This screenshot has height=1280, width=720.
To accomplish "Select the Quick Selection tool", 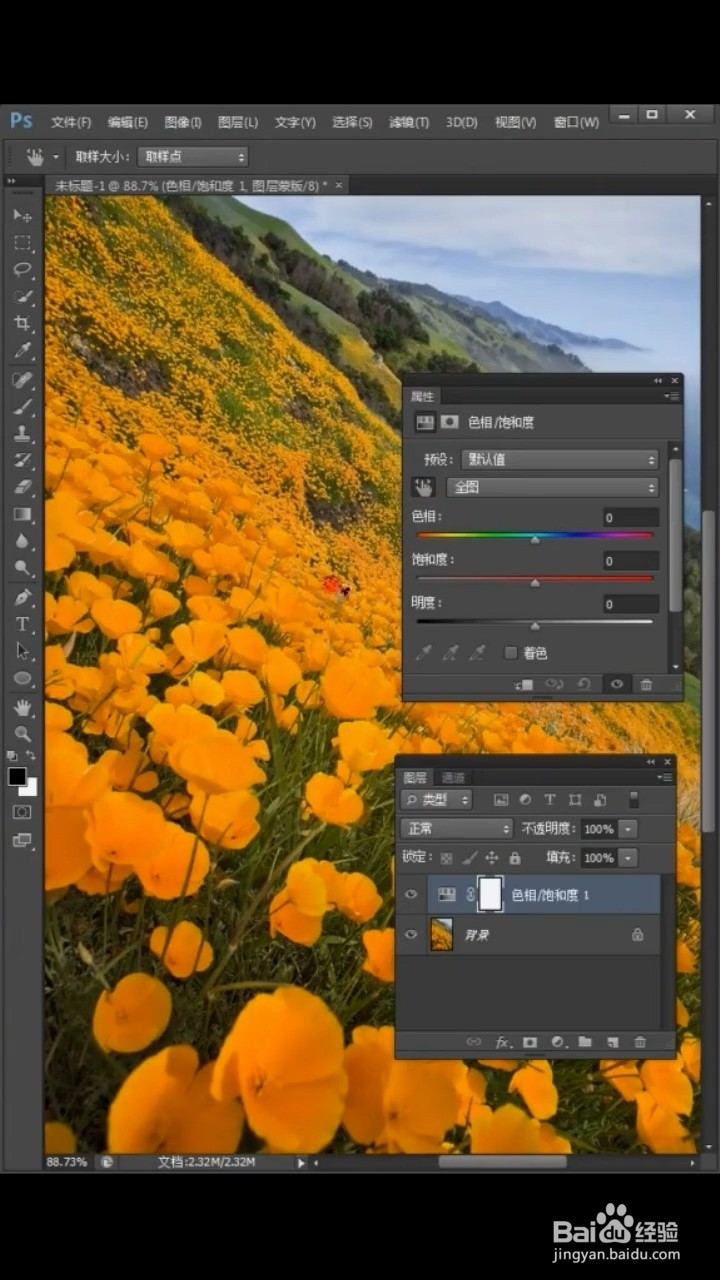I will coord(22,297).
